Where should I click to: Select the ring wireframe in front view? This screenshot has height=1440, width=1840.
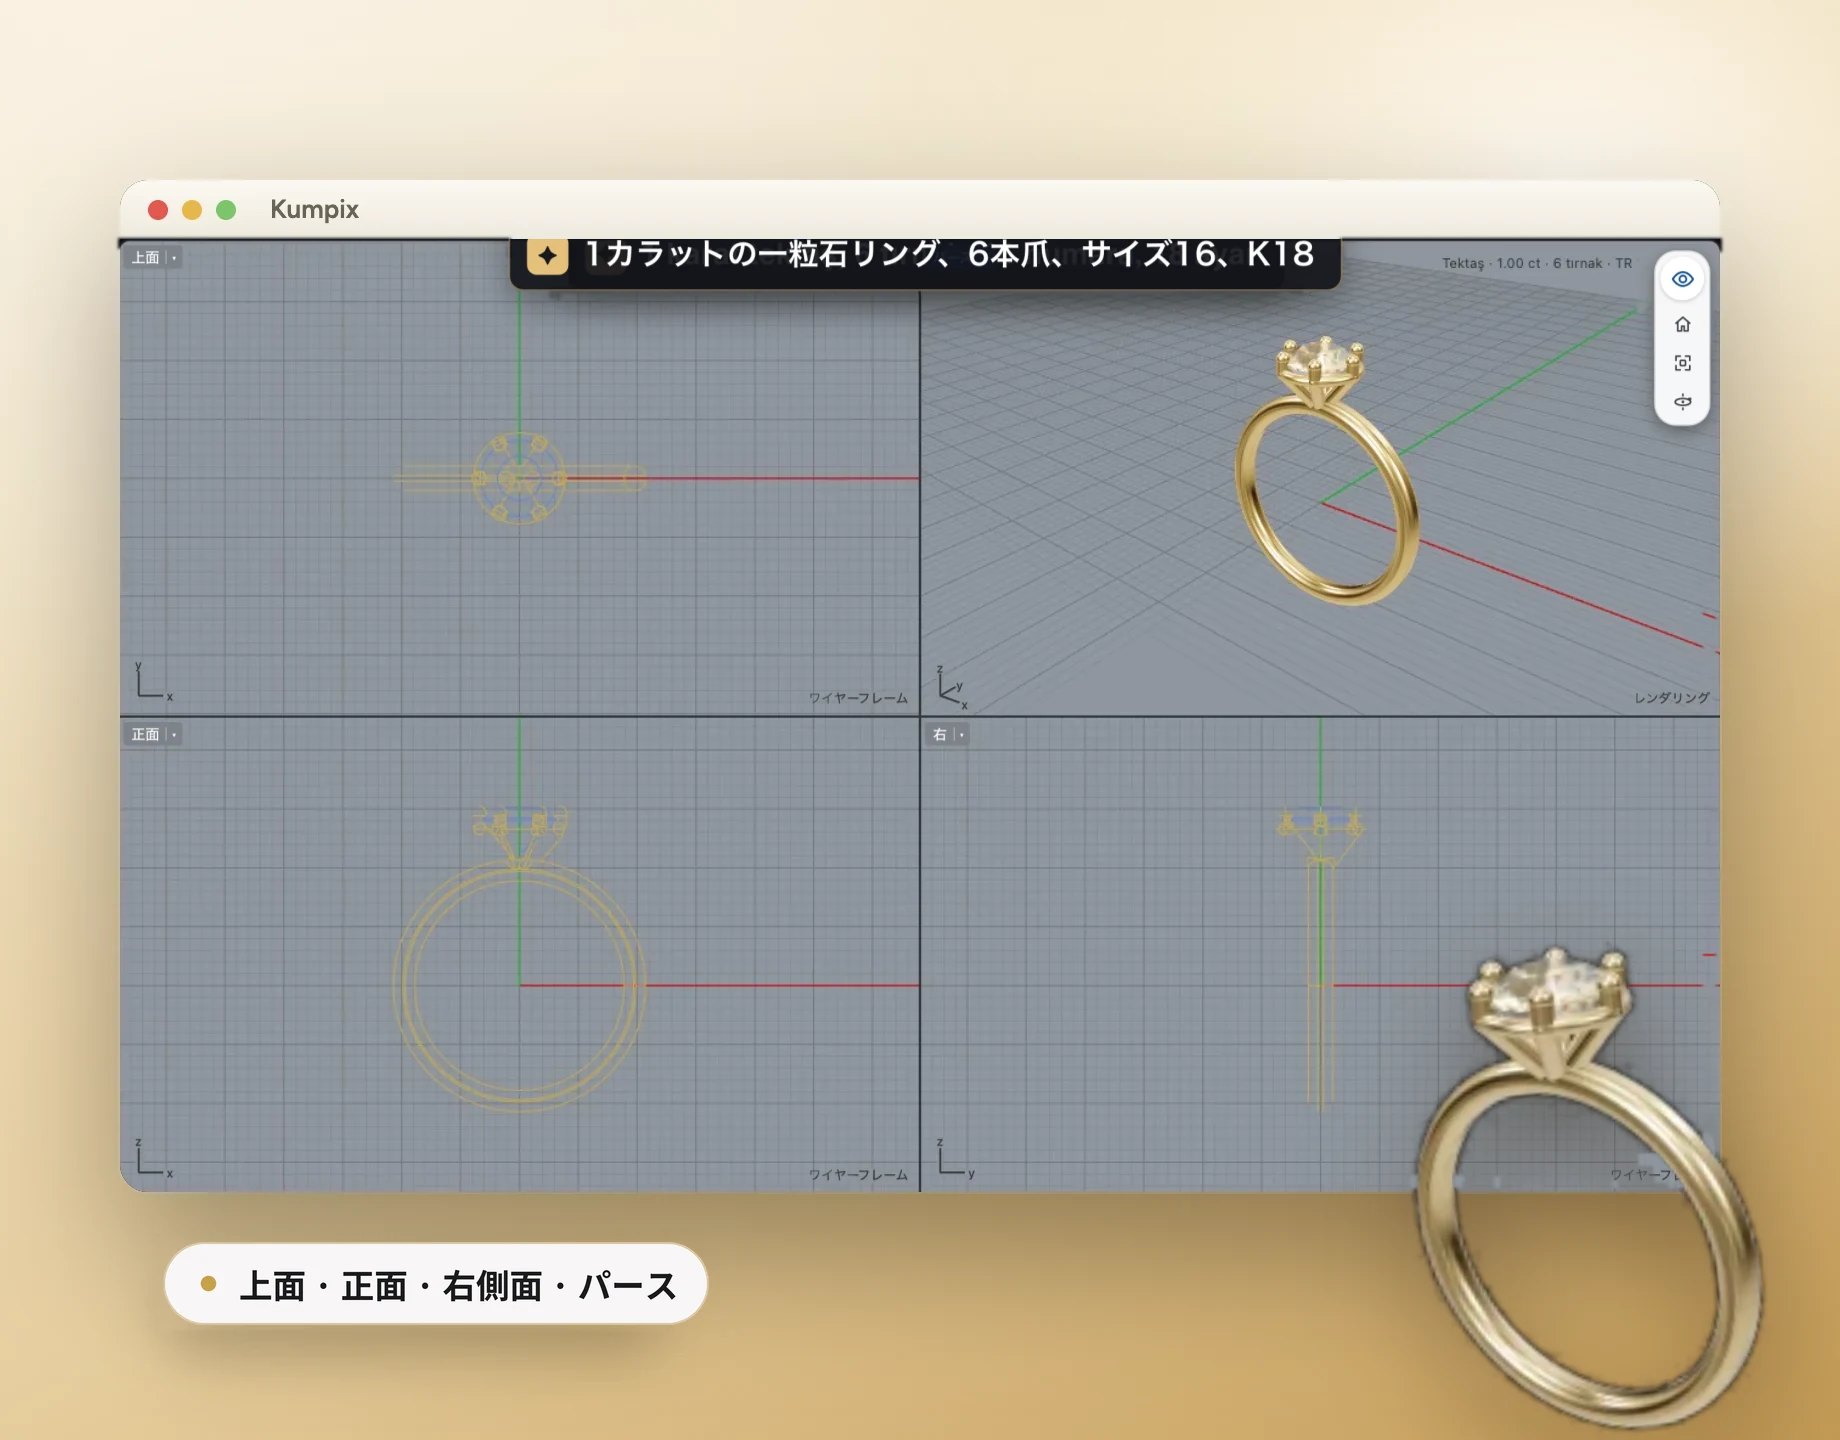click(x=520, y=958)
